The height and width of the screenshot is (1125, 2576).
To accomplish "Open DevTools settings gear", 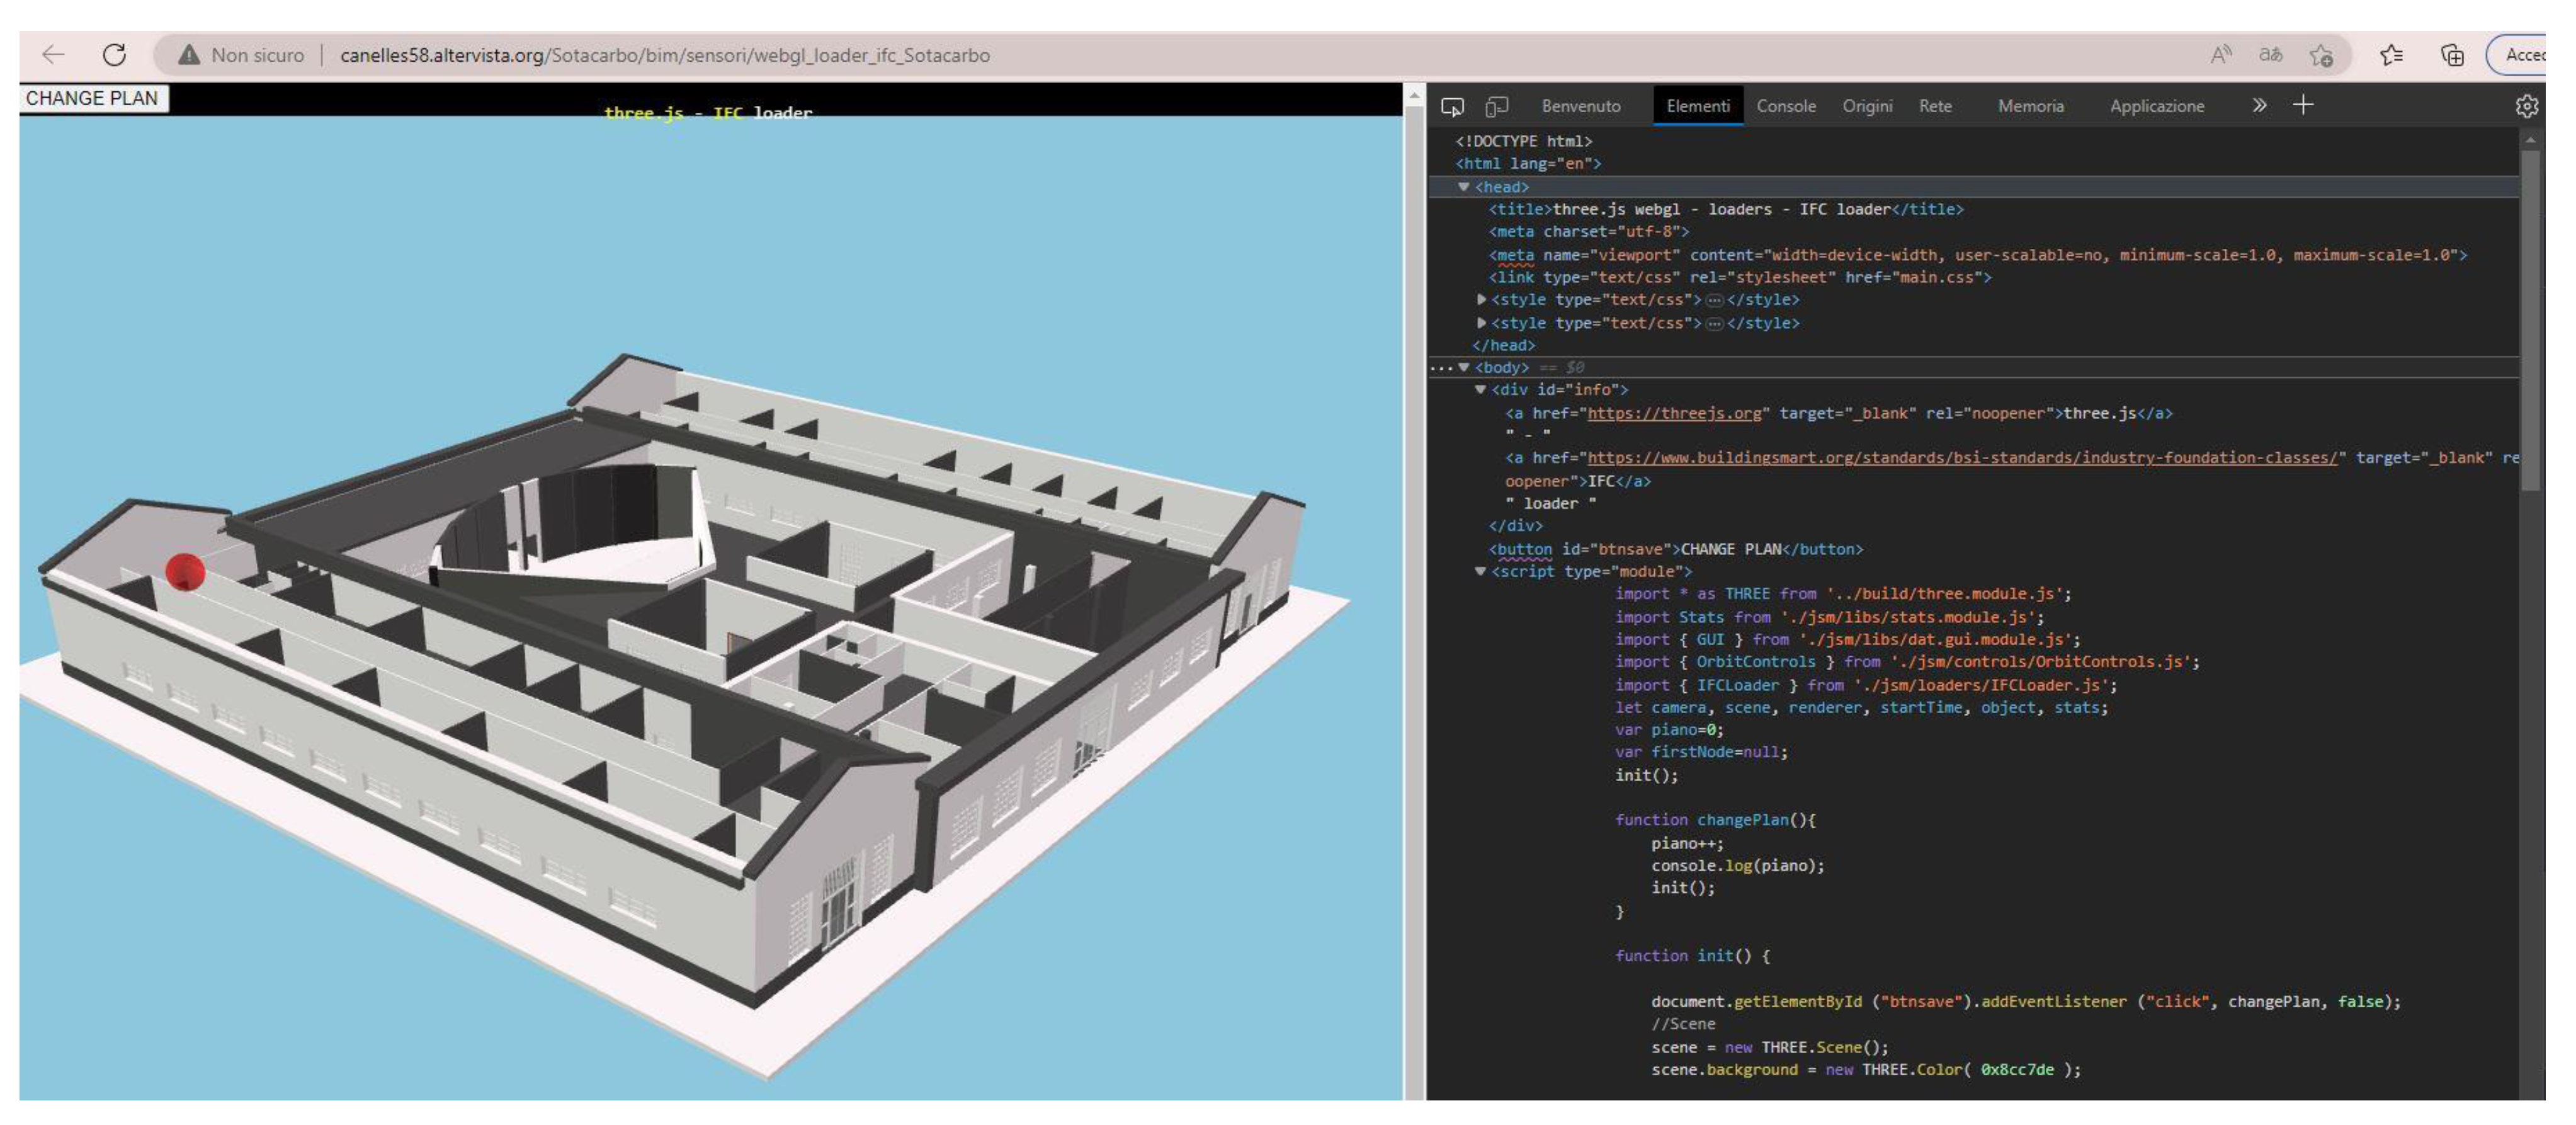I will coord(2526,106).
